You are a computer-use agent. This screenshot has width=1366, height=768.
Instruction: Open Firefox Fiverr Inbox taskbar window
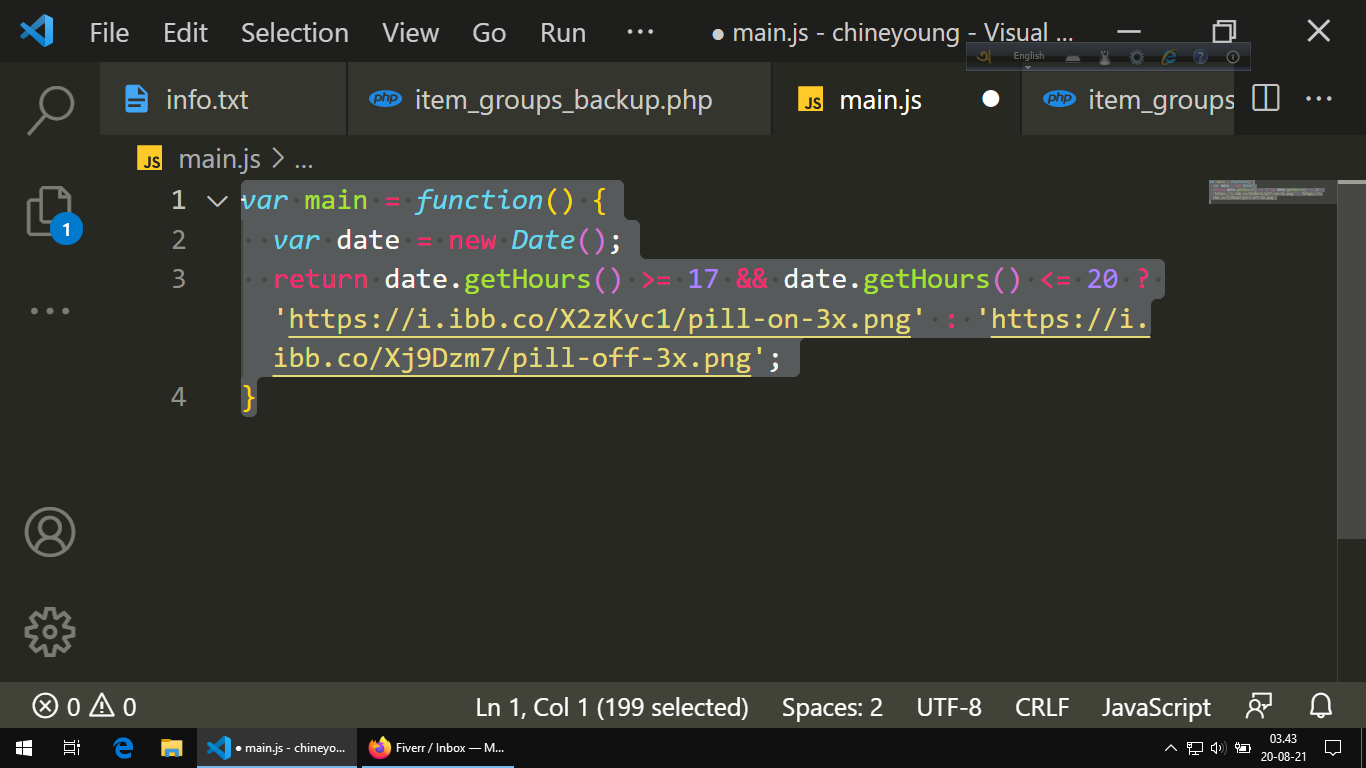(x=436, y=748)
